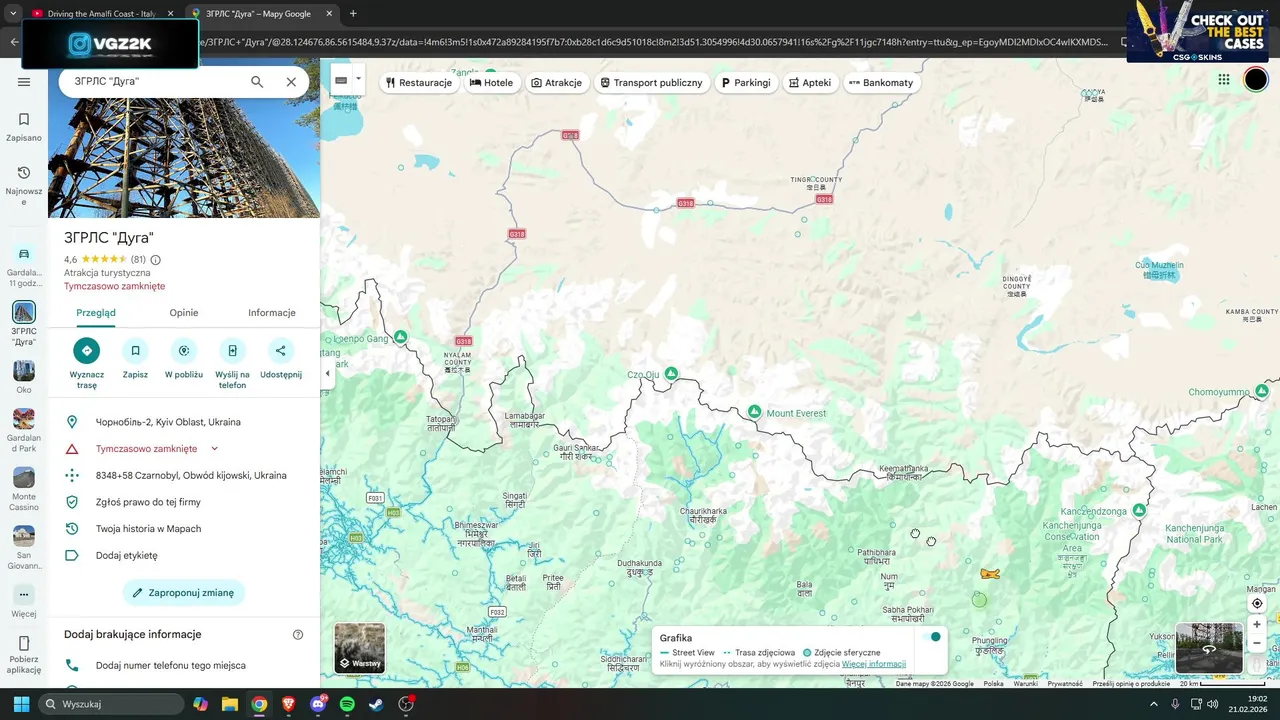The height and width of the screenshot is (720, 1280).
Task: Switch to the Opinie tab
Action: point(184,313)
